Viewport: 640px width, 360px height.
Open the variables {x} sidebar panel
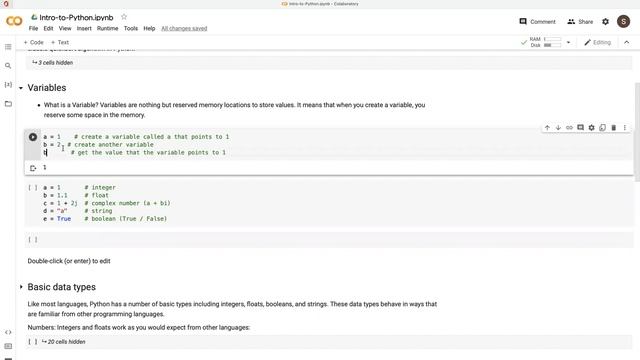coord(8,84)
